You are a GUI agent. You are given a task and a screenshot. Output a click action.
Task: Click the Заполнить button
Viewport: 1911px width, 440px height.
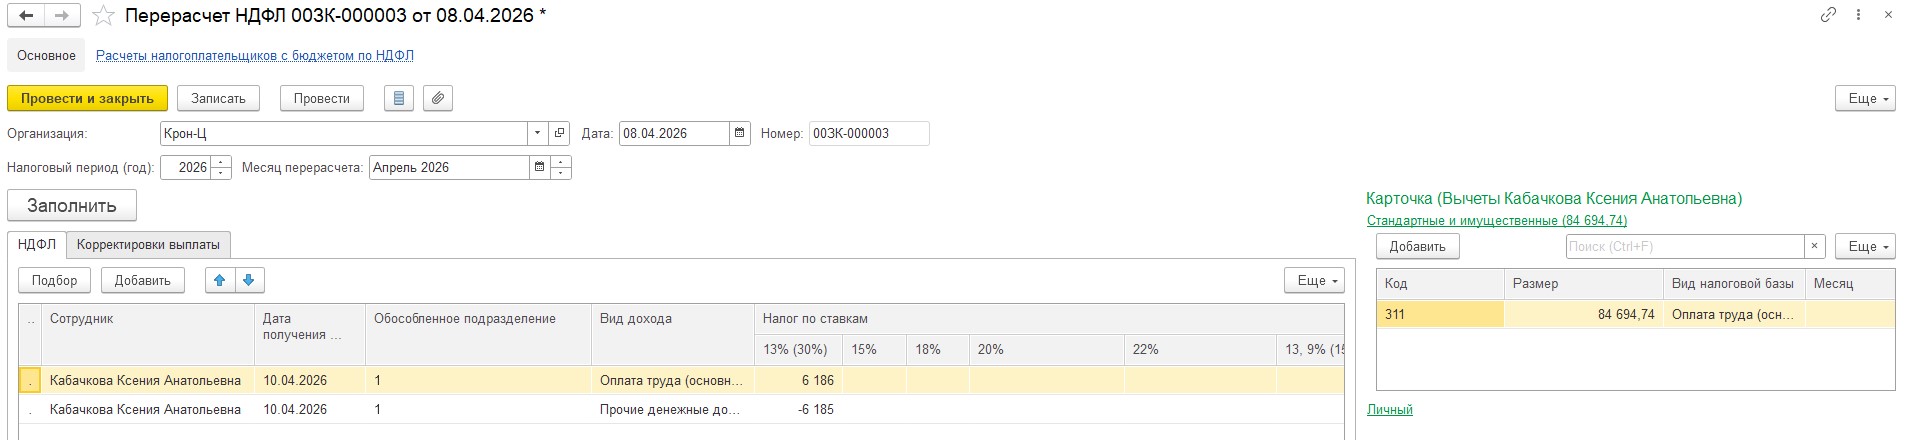coord(72,205)
